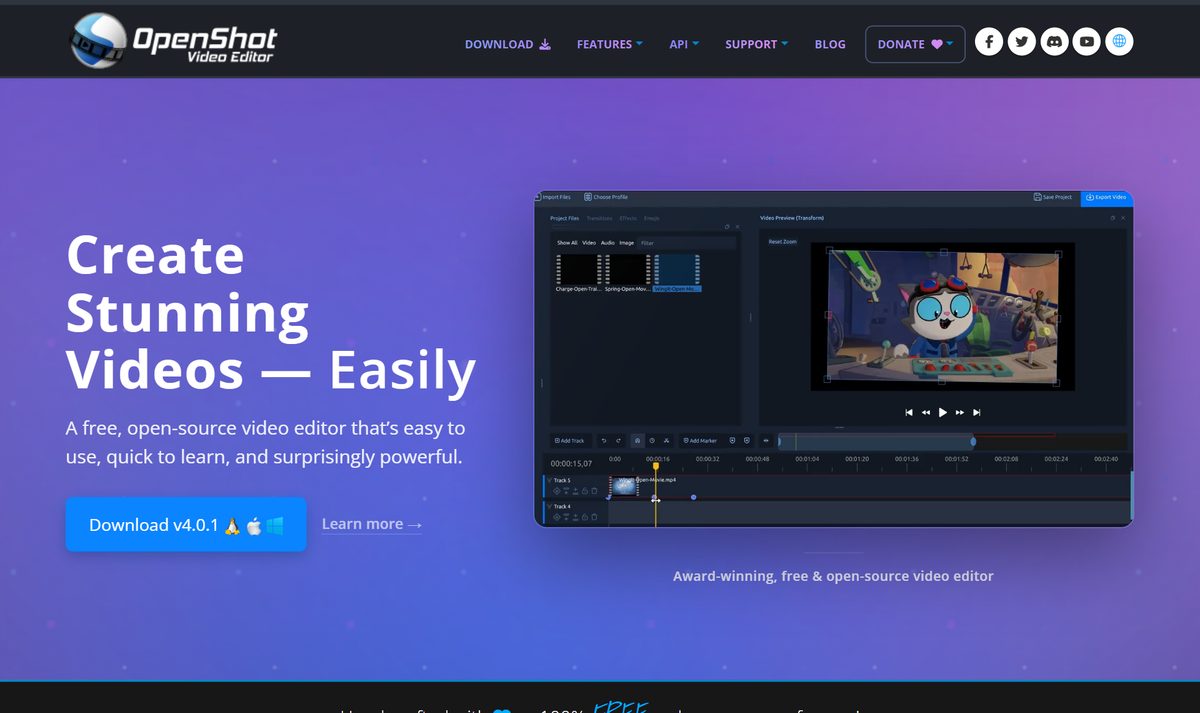Toggle the timing clock tool
The height and width of the screenshot is (713, 1200).
(x=652, y=440)
